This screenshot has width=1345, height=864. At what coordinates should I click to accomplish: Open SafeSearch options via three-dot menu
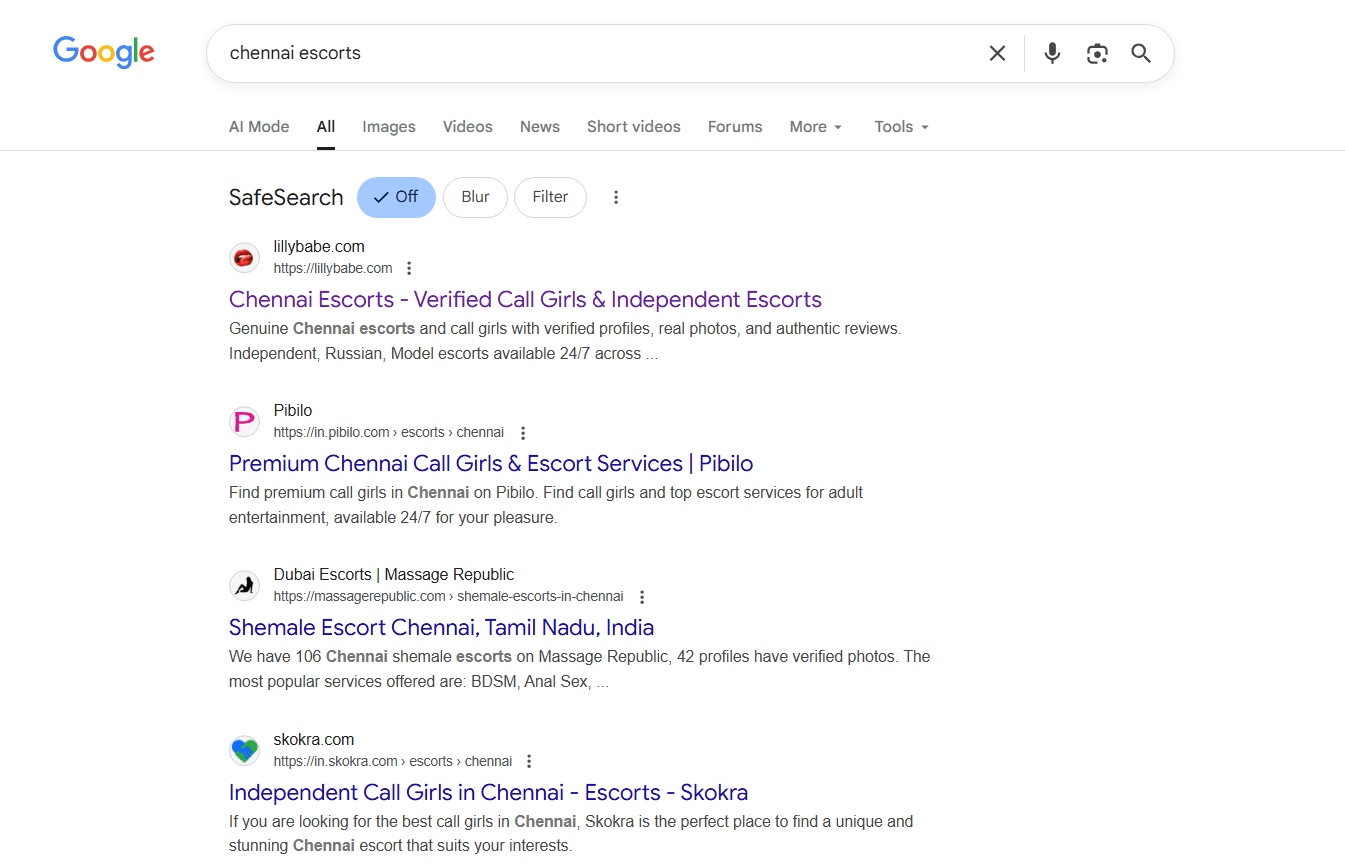(616, 197)
